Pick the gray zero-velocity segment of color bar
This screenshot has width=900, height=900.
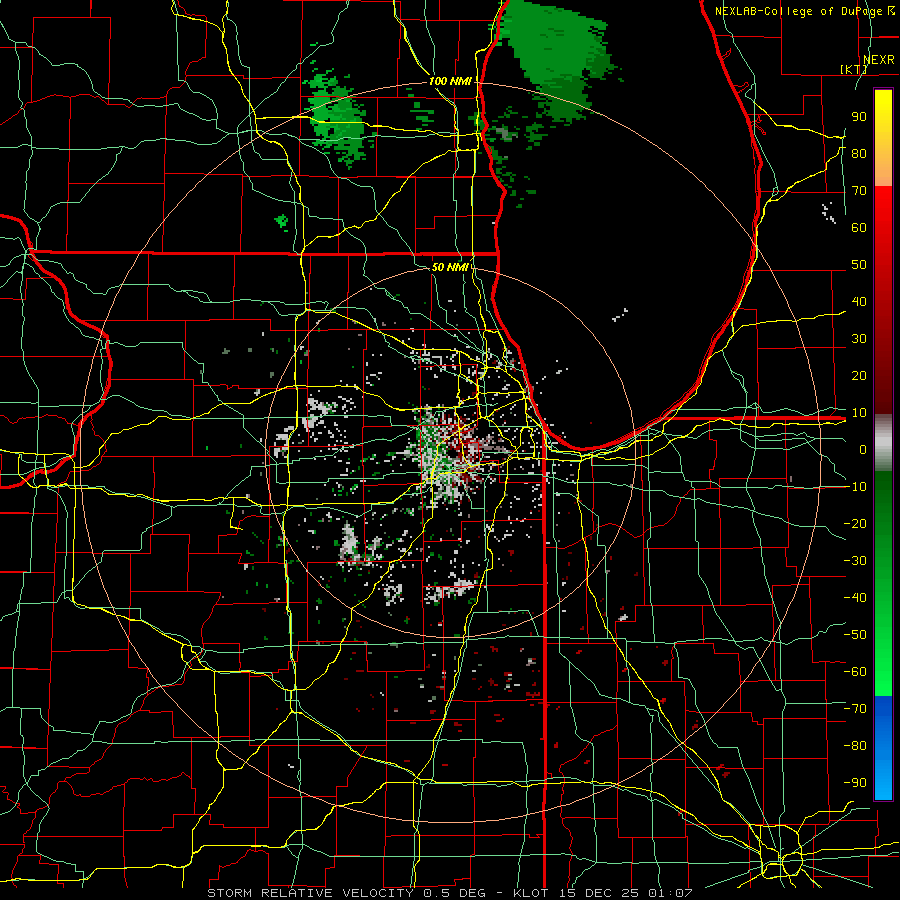tap(883, 443)
